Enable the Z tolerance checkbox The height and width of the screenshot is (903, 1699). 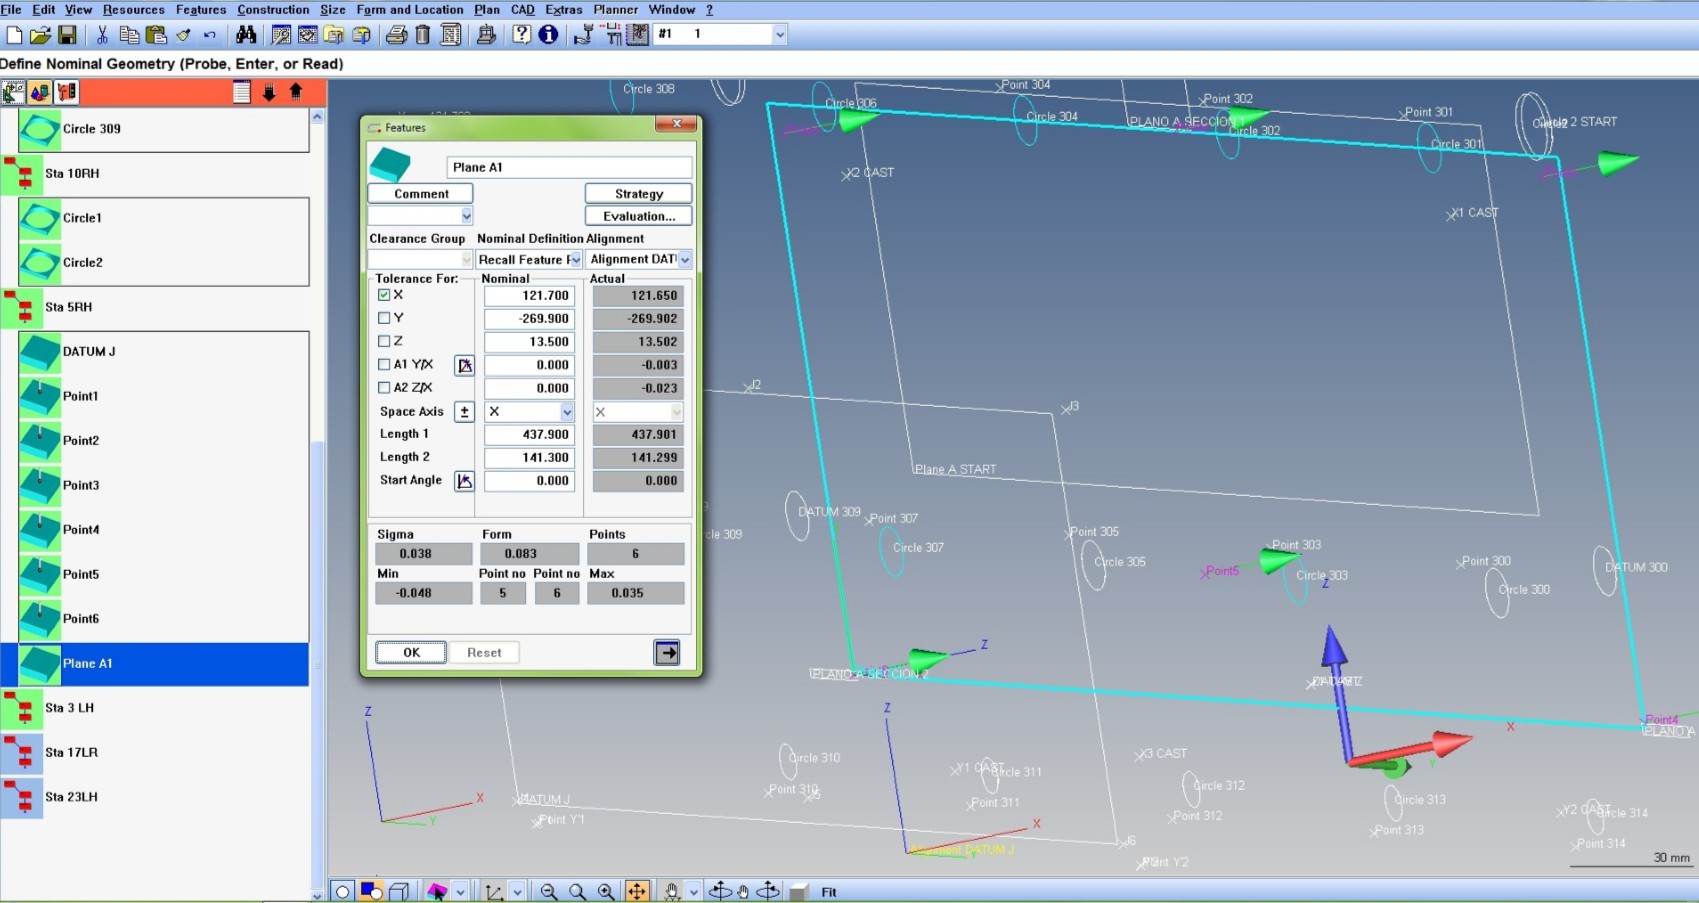pos(385,341)
